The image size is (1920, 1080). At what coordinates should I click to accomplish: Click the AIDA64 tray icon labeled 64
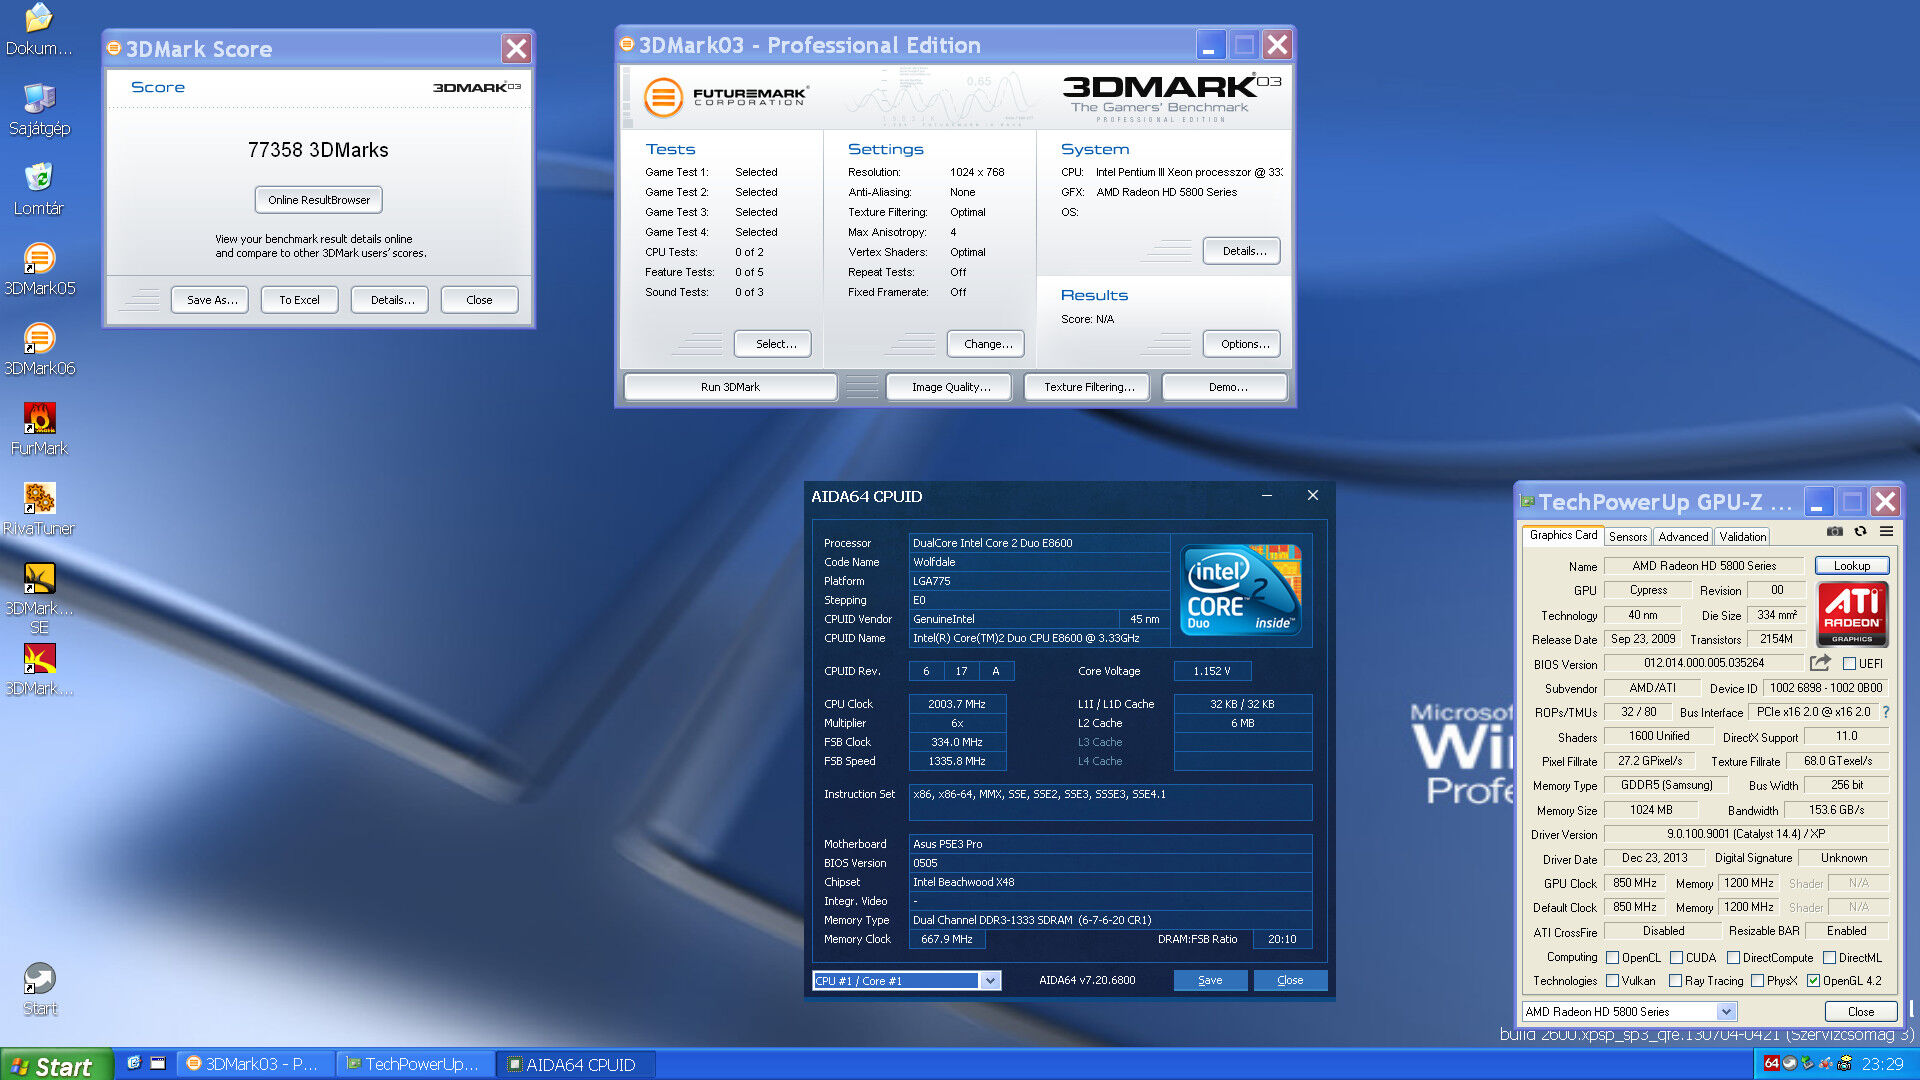pyautogui.click(x=1771, y=1064)
